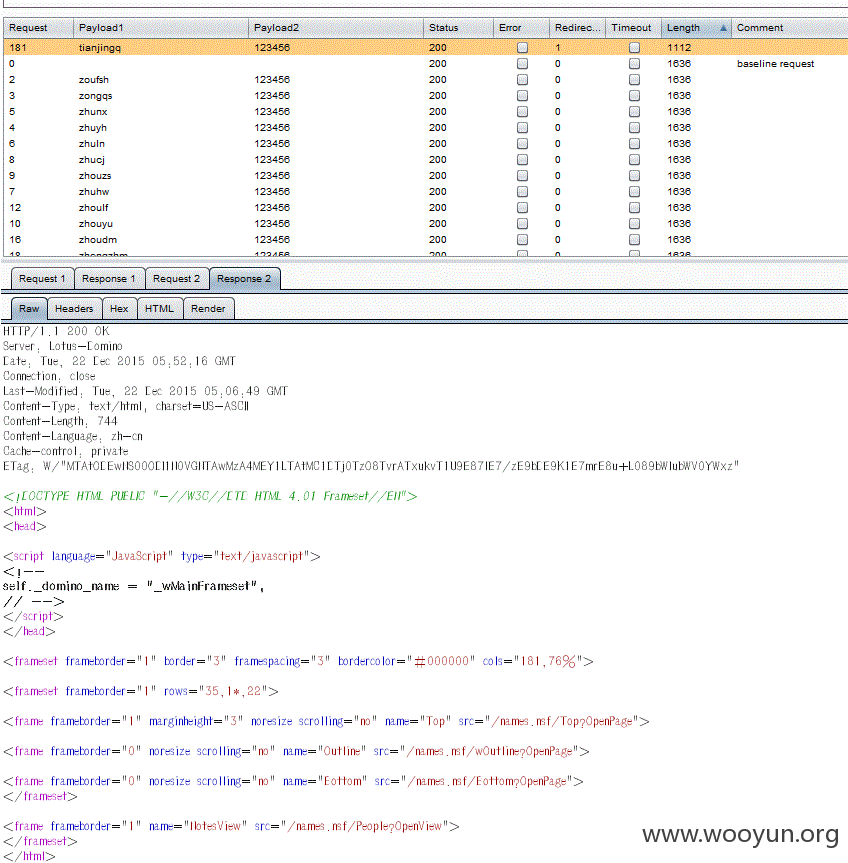Click the ETag header line
The image size is (848, 863).
click(x=371, y=466)
